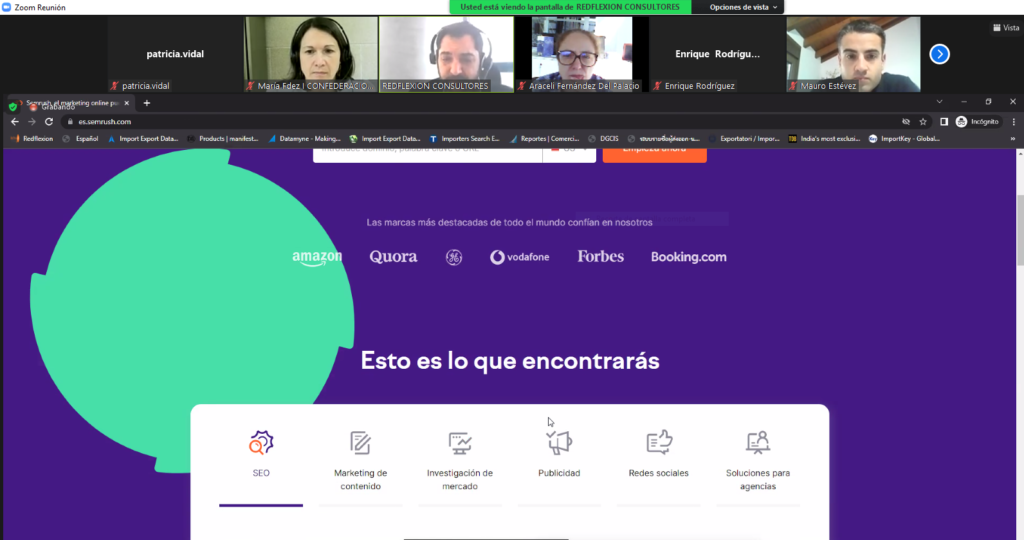Click the Vodafone brand logo
The image size is (1024, 540).
(520, 257)
